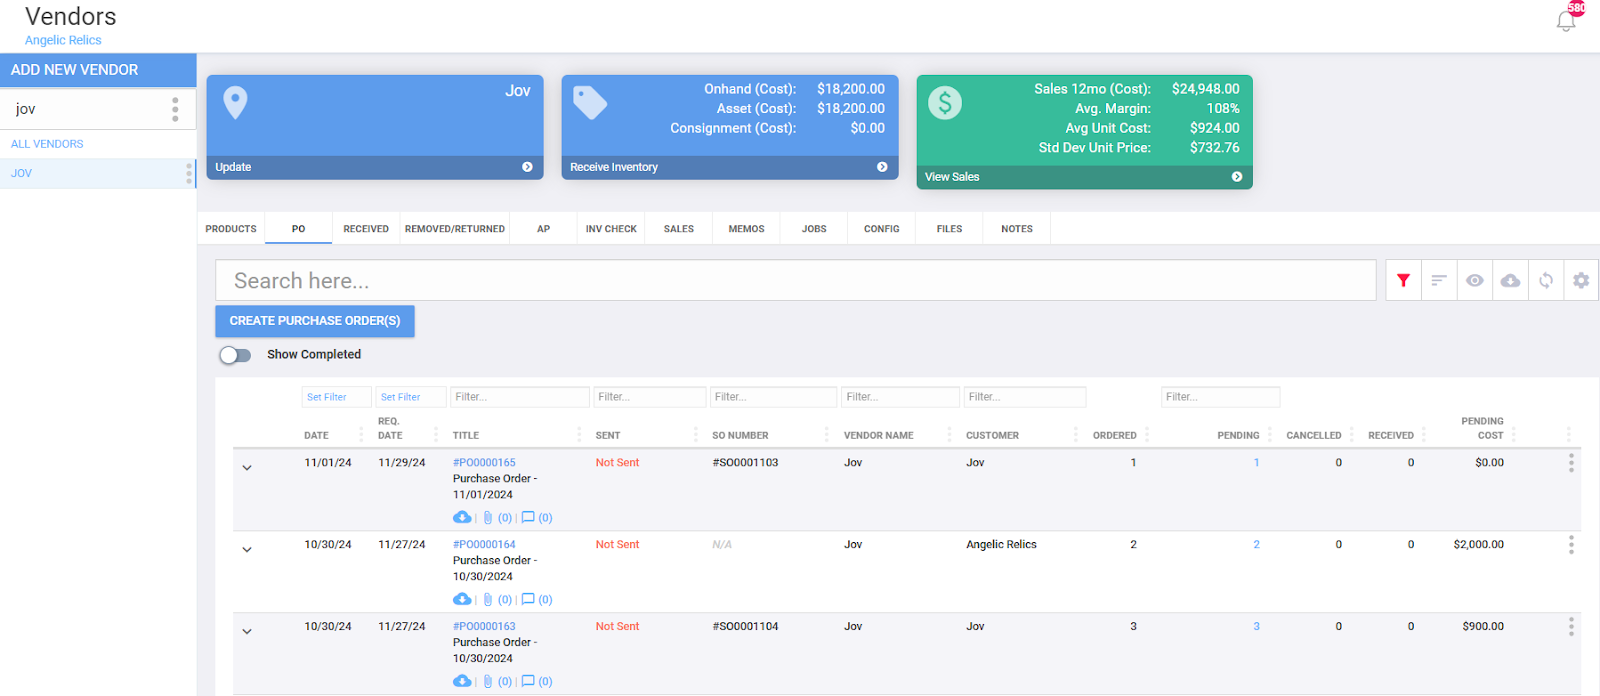
Task: Open row actions menu for PO0000164
Action: [1571, 544]
